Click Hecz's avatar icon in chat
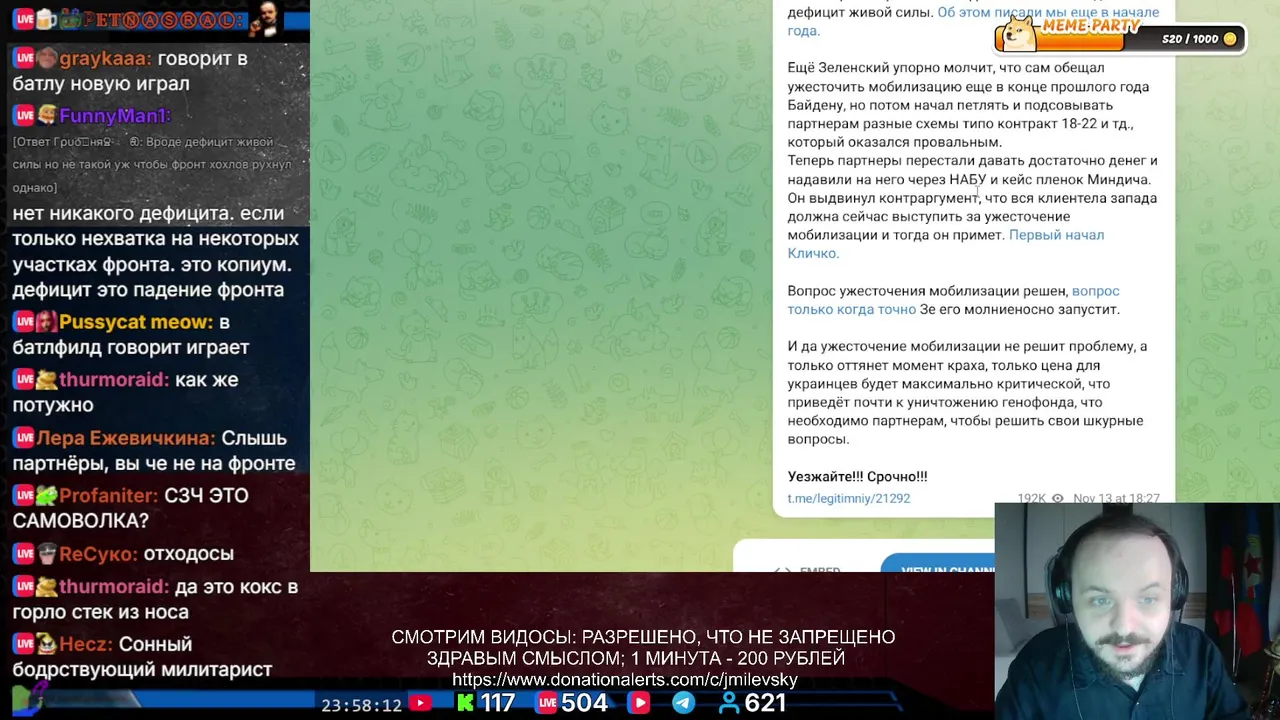Screen dimensions: 1280x720 pyautogui.click(x=46, y=645)
